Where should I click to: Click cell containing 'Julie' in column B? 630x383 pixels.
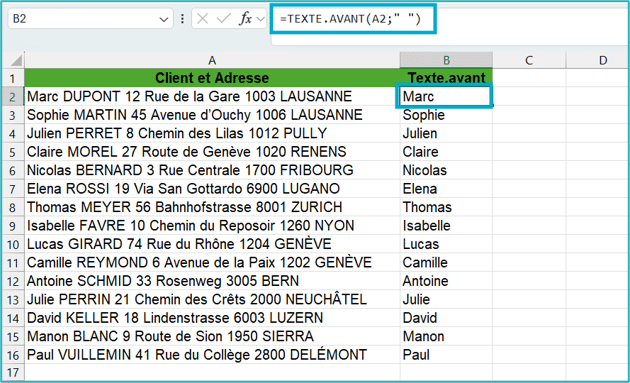point(446,300)
